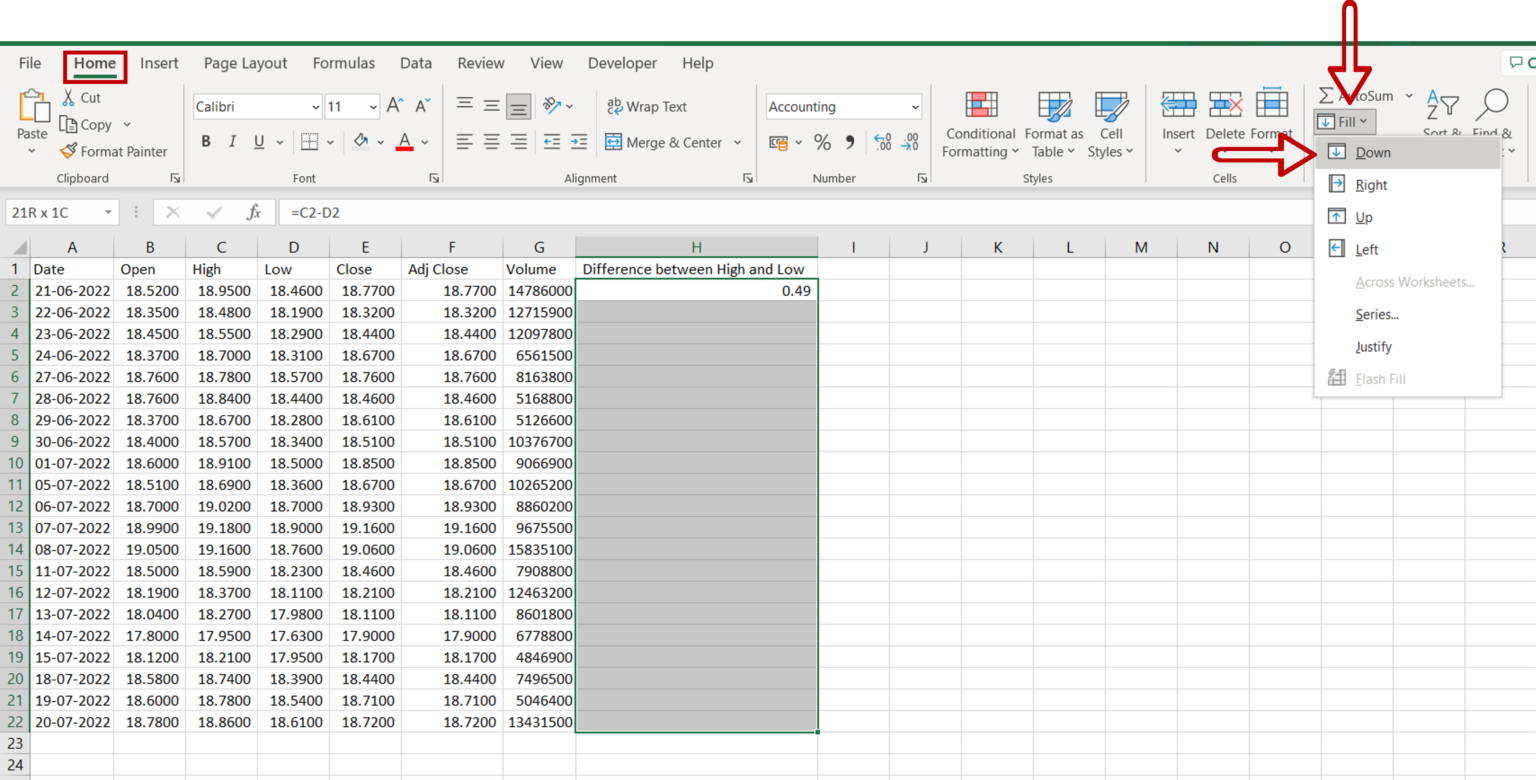
Task: Choose Series... in the Fill menu
Action: 1408,314
